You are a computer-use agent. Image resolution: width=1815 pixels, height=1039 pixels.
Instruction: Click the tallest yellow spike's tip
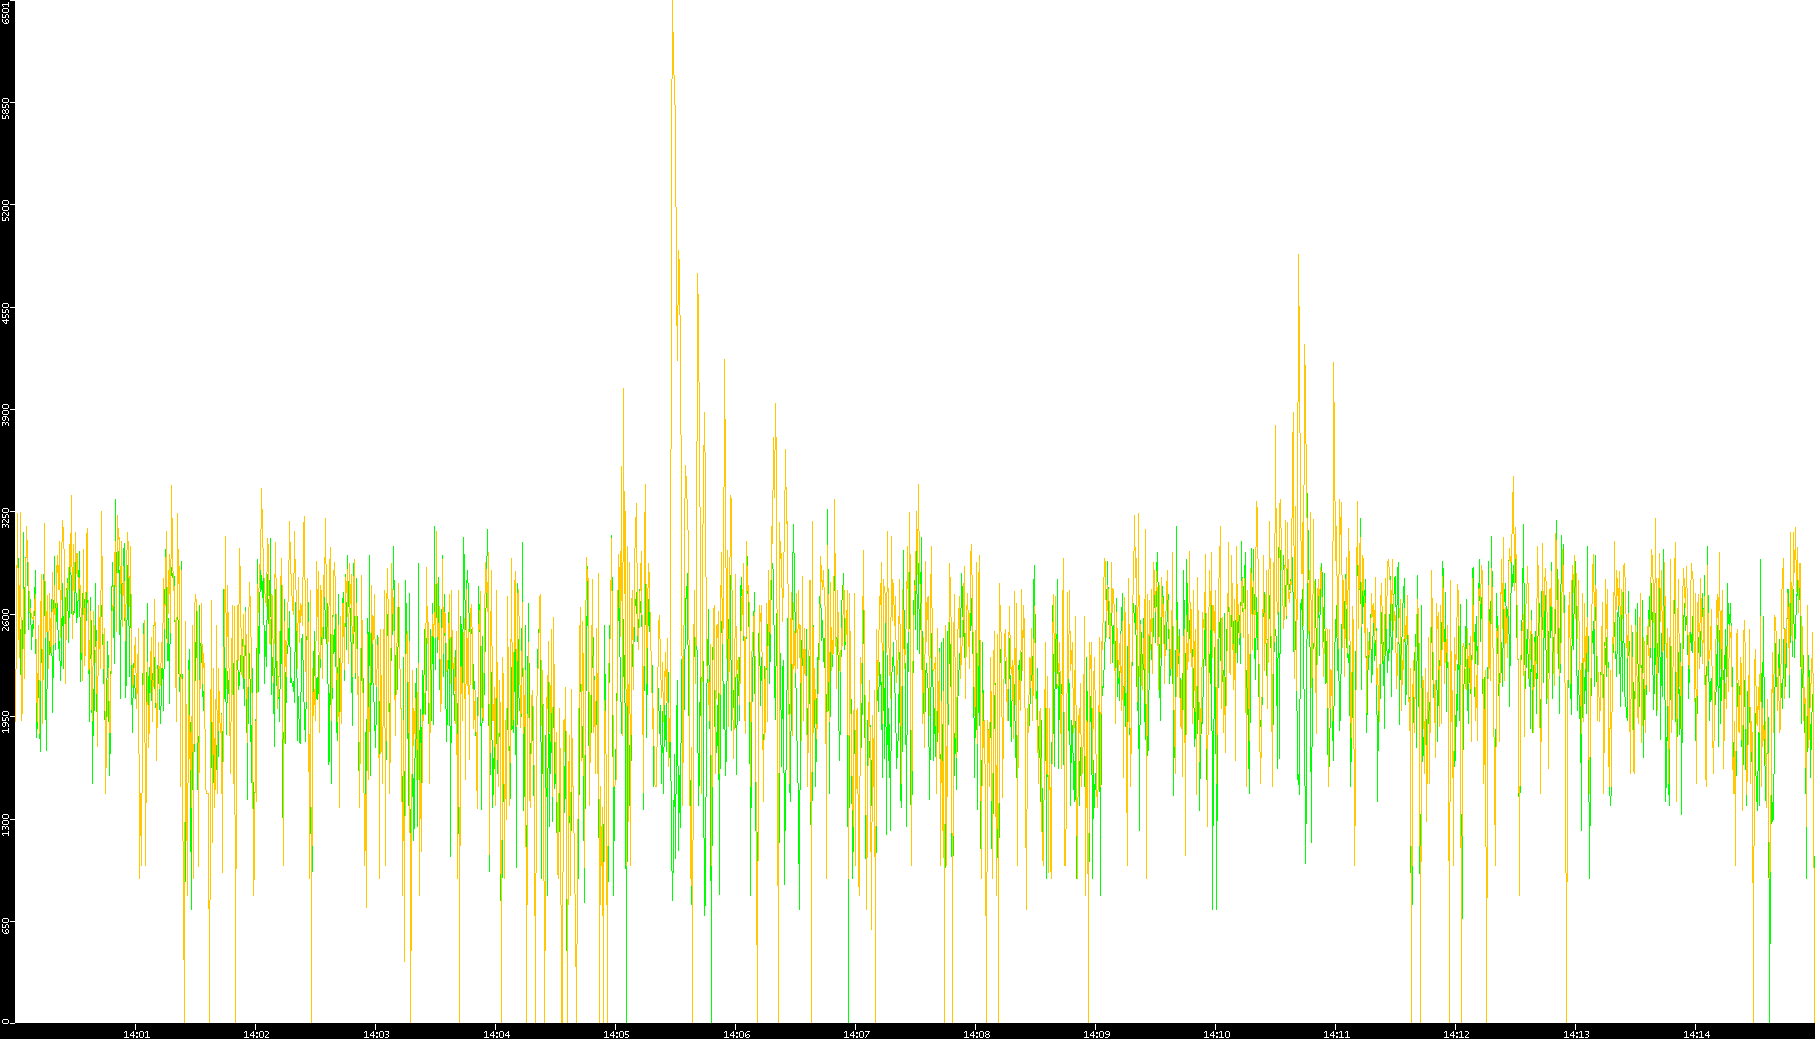[672, 4]
